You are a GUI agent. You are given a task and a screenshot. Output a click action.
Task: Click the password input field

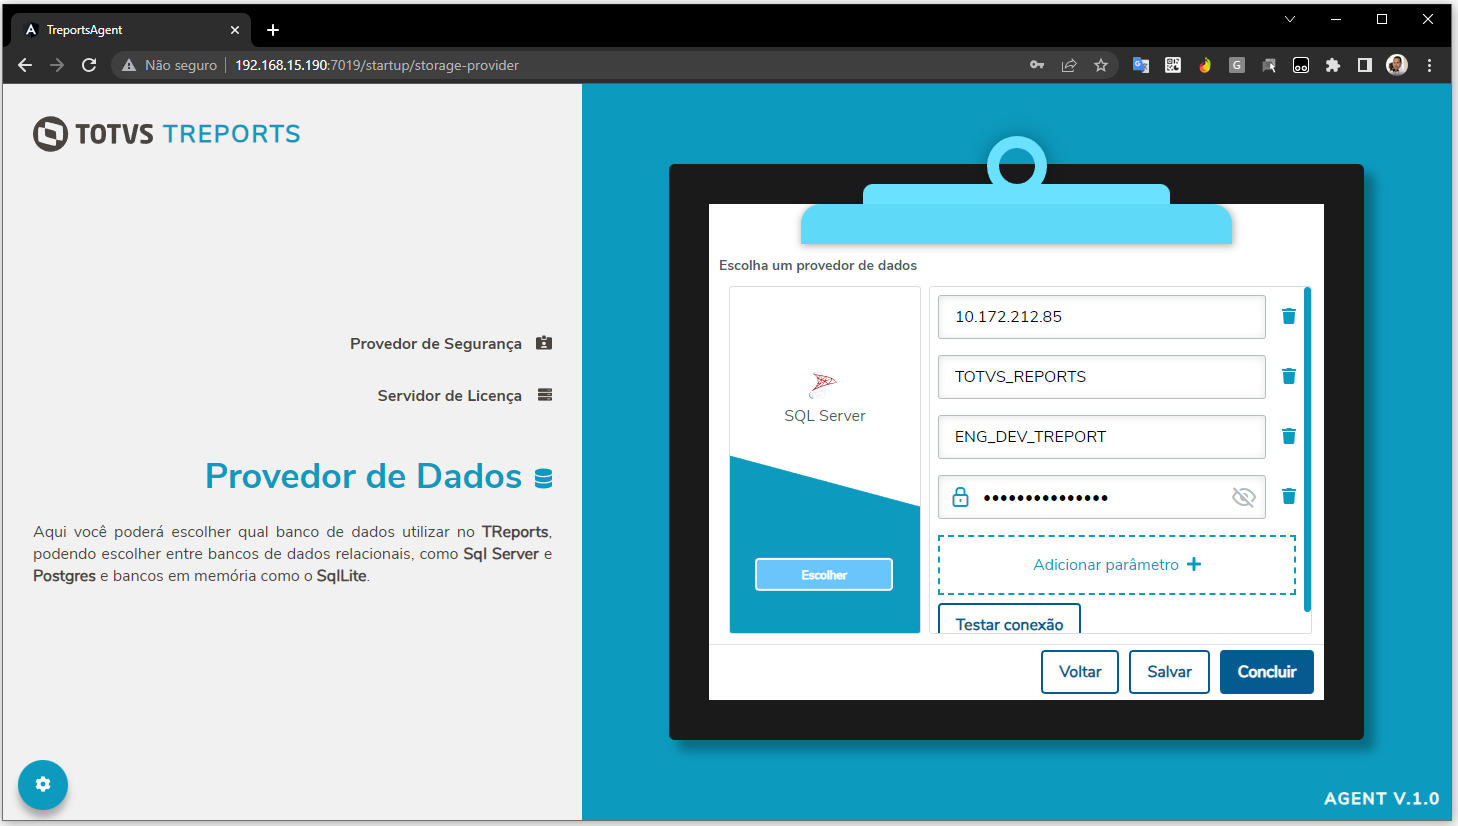coord(1102,497)
